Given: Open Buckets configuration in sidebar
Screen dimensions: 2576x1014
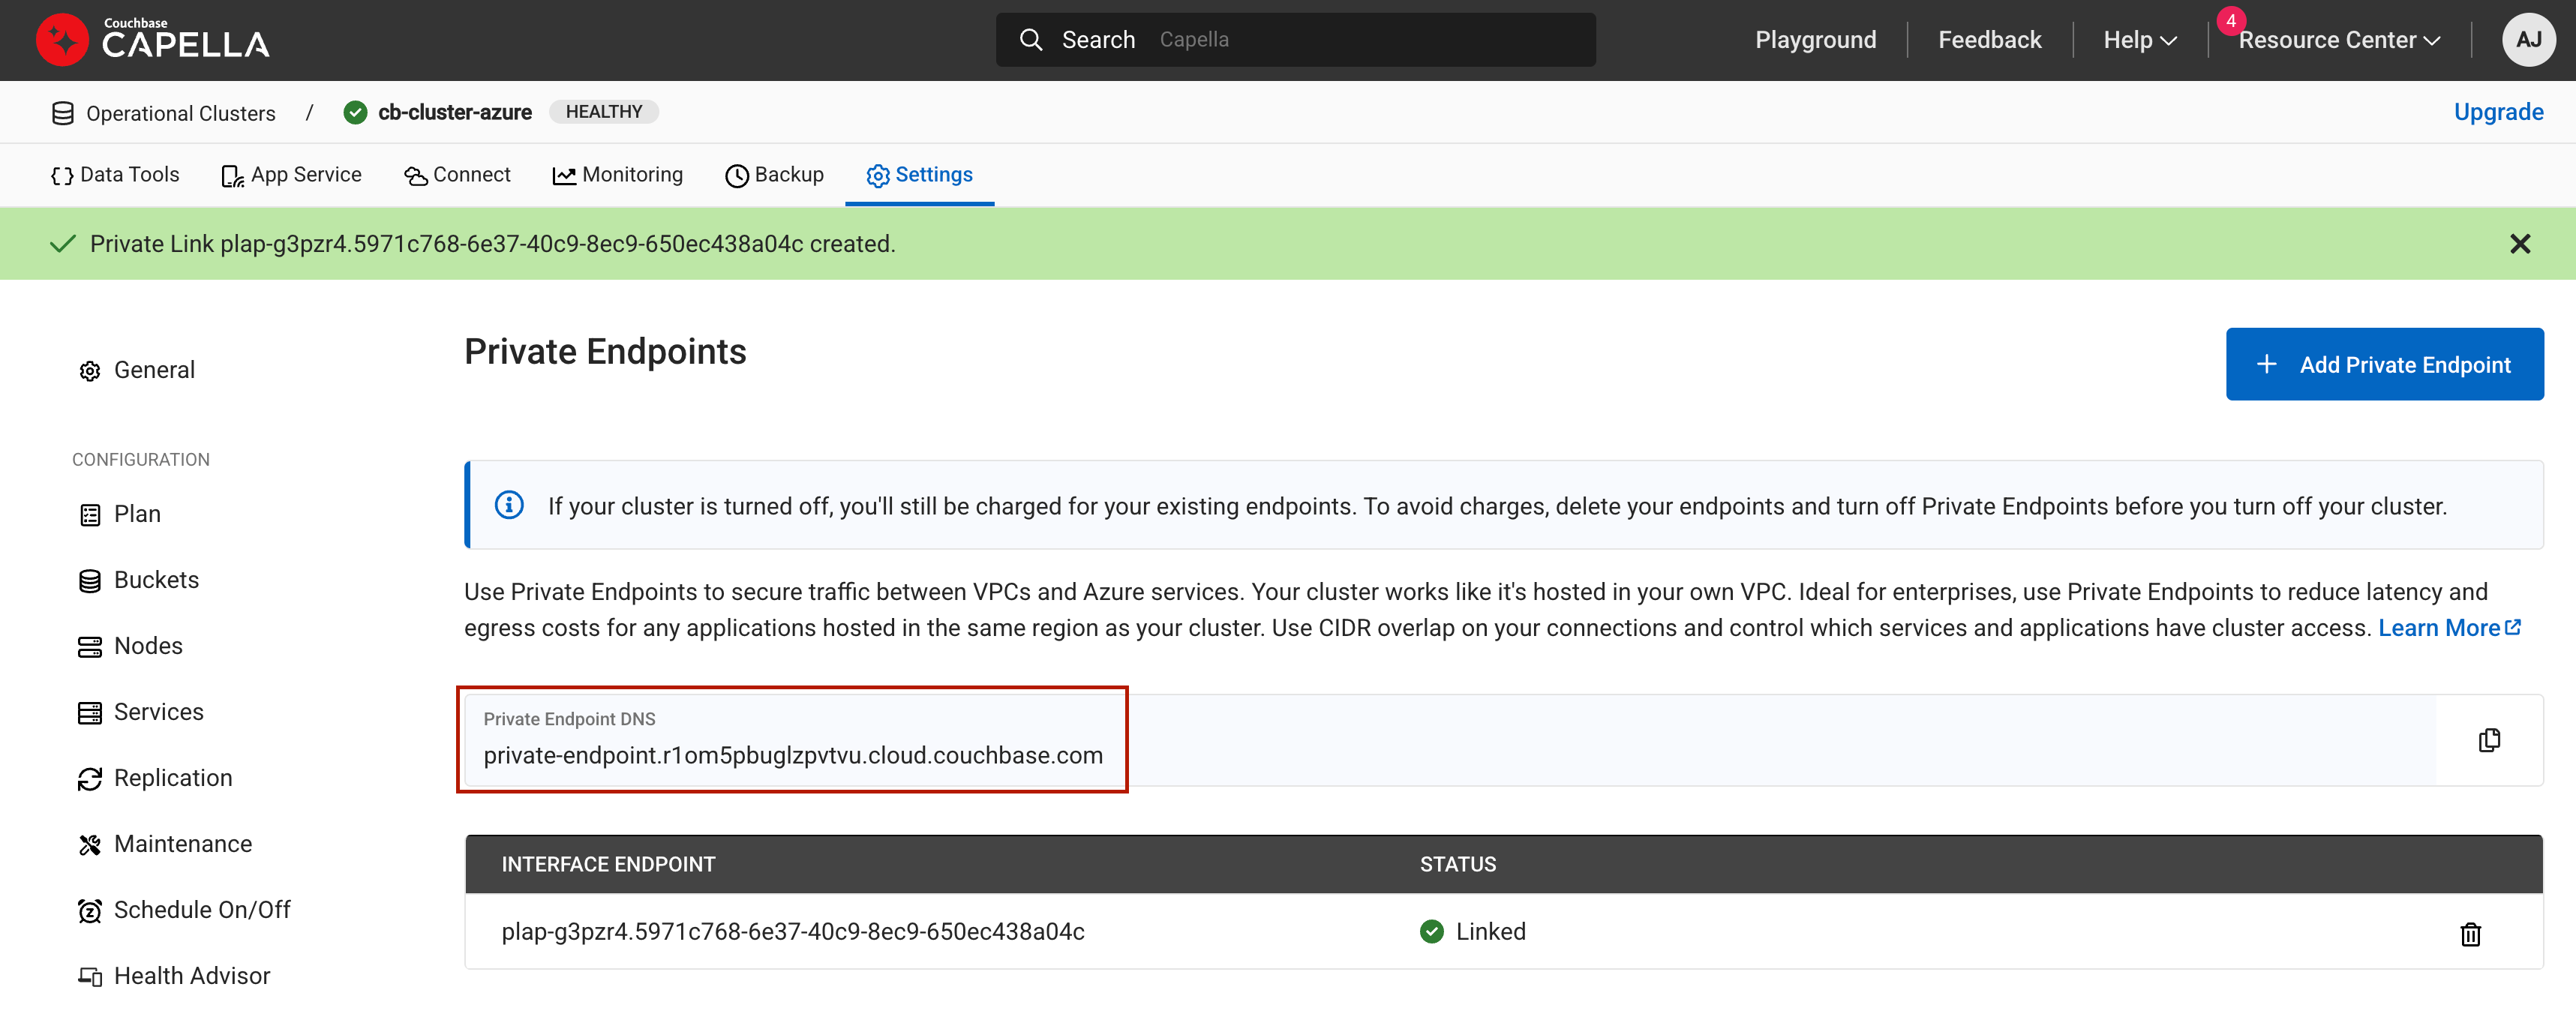Looking at the screenshot, I should point(156,580).
